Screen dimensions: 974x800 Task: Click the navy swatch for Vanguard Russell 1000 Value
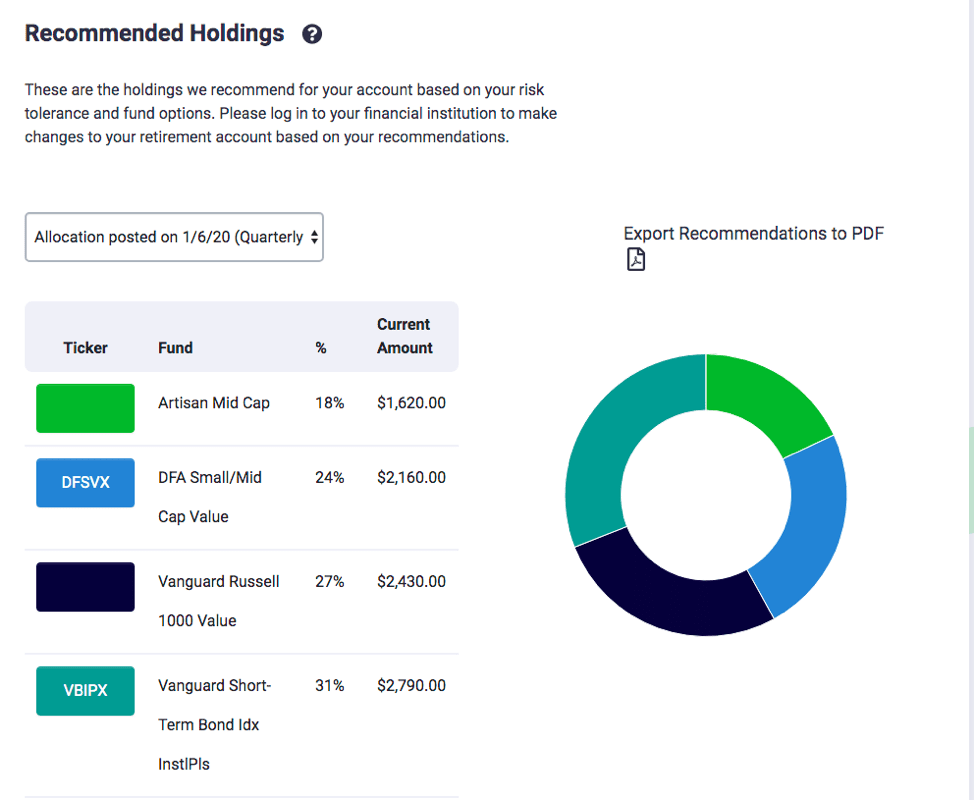coord(85,586)
